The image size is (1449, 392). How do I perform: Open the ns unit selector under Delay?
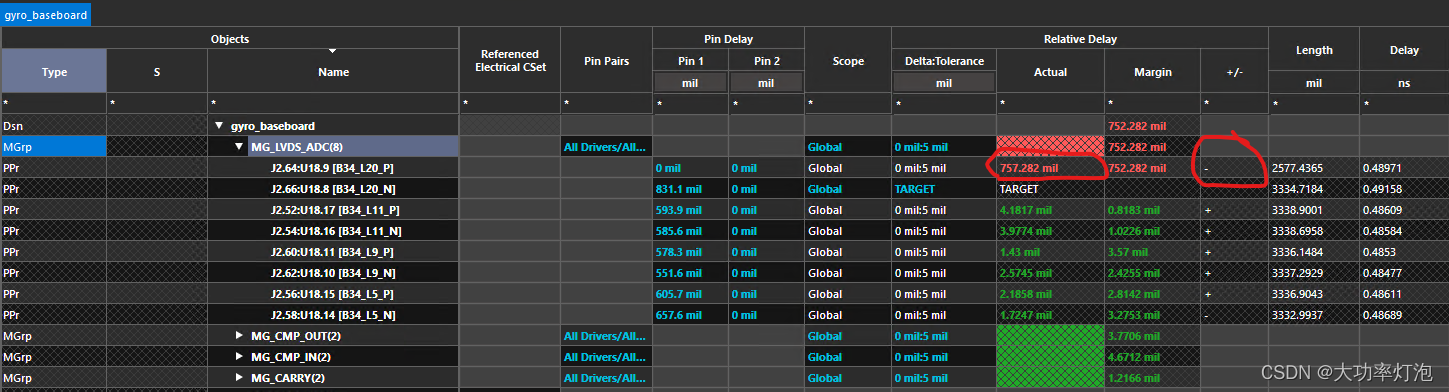1404,83
